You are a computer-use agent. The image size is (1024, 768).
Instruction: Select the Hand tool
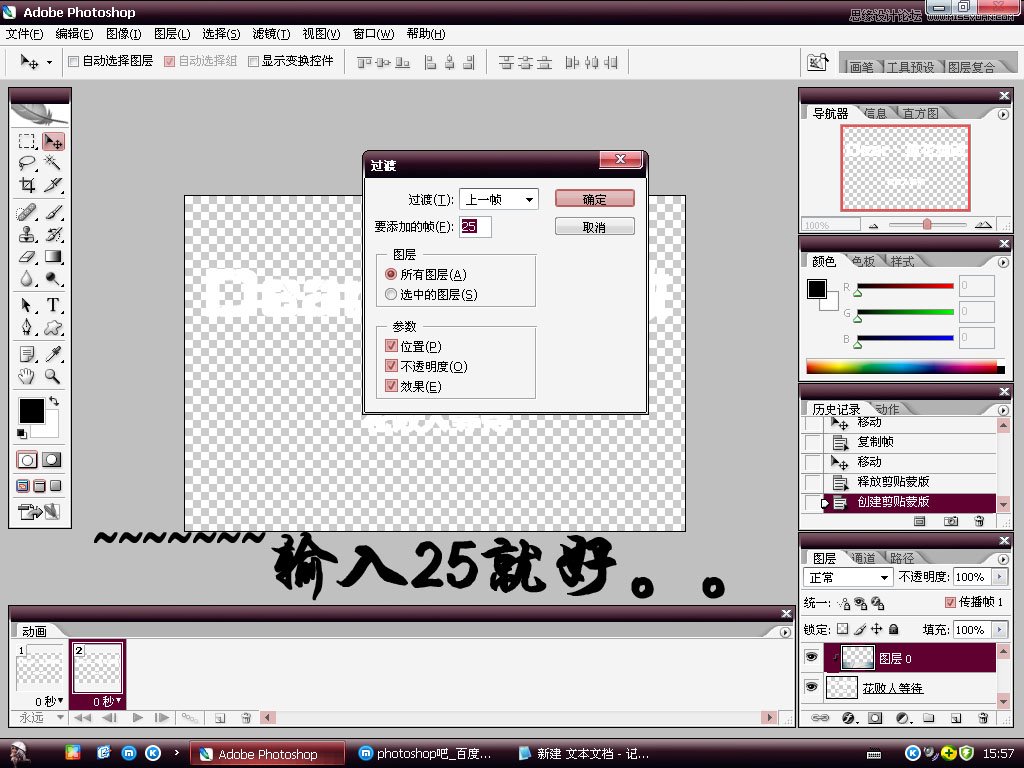click(x=27, y=376)
